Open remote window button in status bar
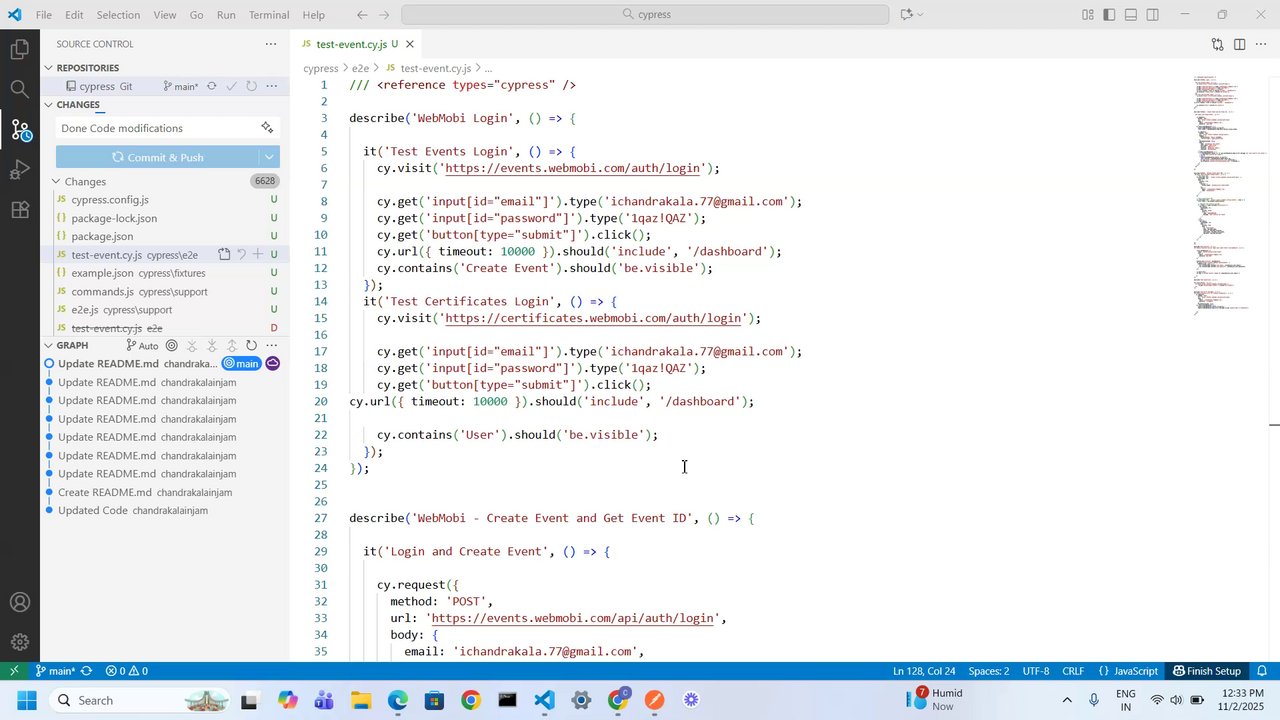This screenshot has width=1280, height=720. [x=14, y=671]
